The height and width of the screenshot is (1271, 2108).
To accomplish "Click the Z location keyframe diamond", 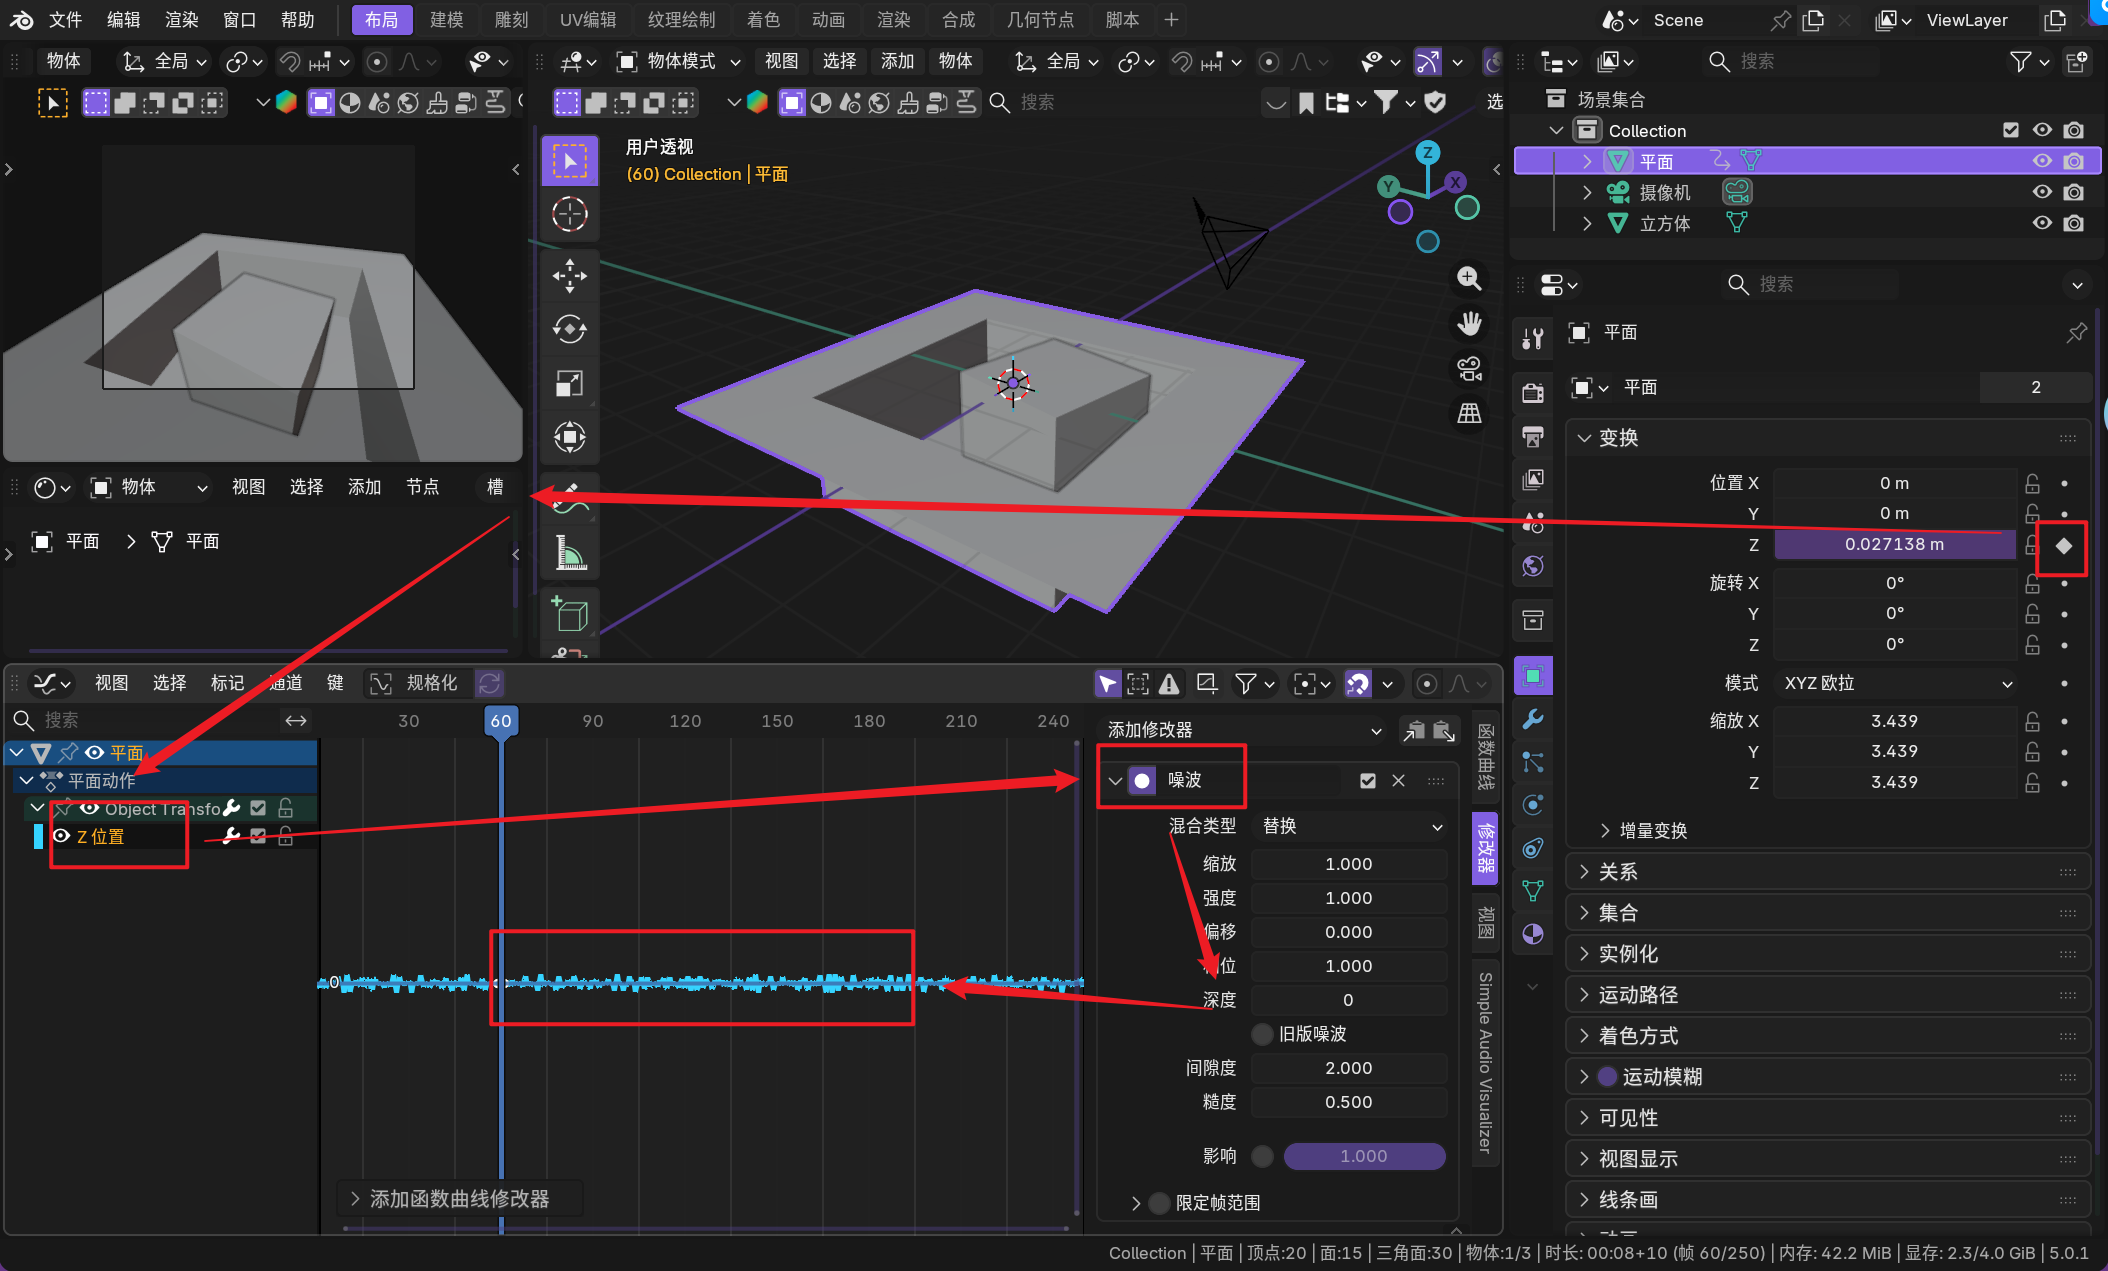I will click(2063, 546).
